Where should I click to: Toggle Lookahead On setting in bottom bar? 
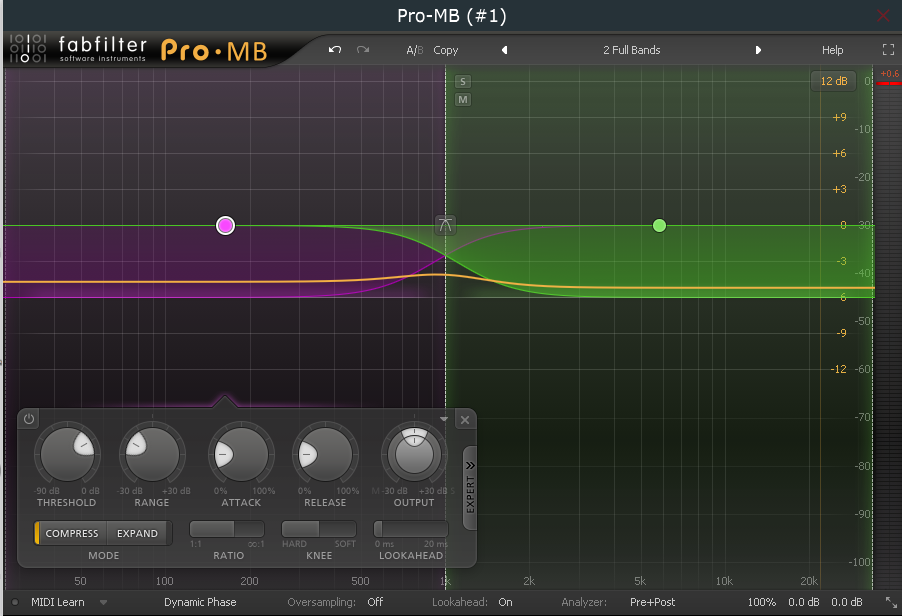[505, 602]
